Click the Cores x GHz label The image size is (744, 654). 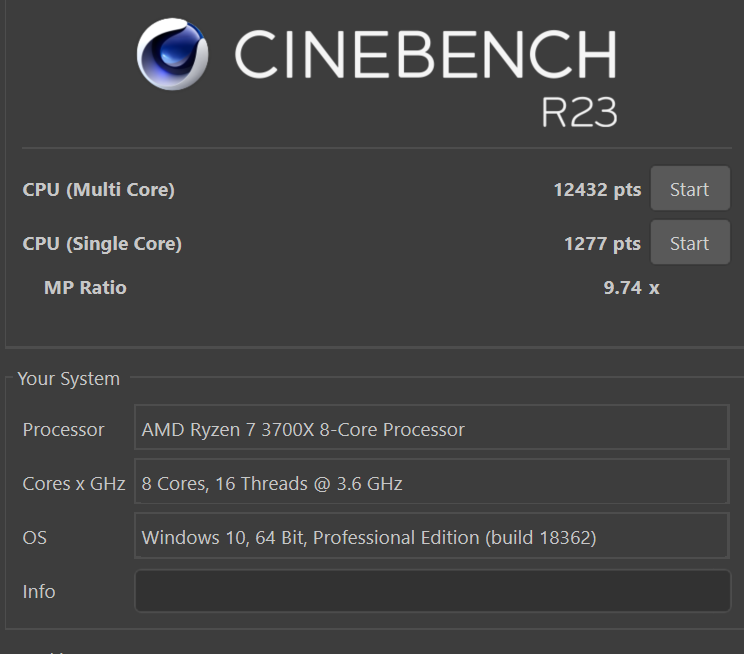click(x=74, y=484)
